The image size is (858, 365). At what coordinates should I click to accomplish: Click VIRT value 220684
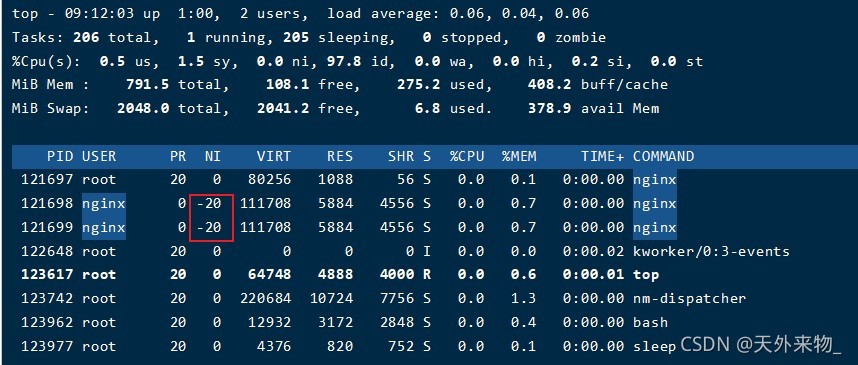[x=265, y=299]
